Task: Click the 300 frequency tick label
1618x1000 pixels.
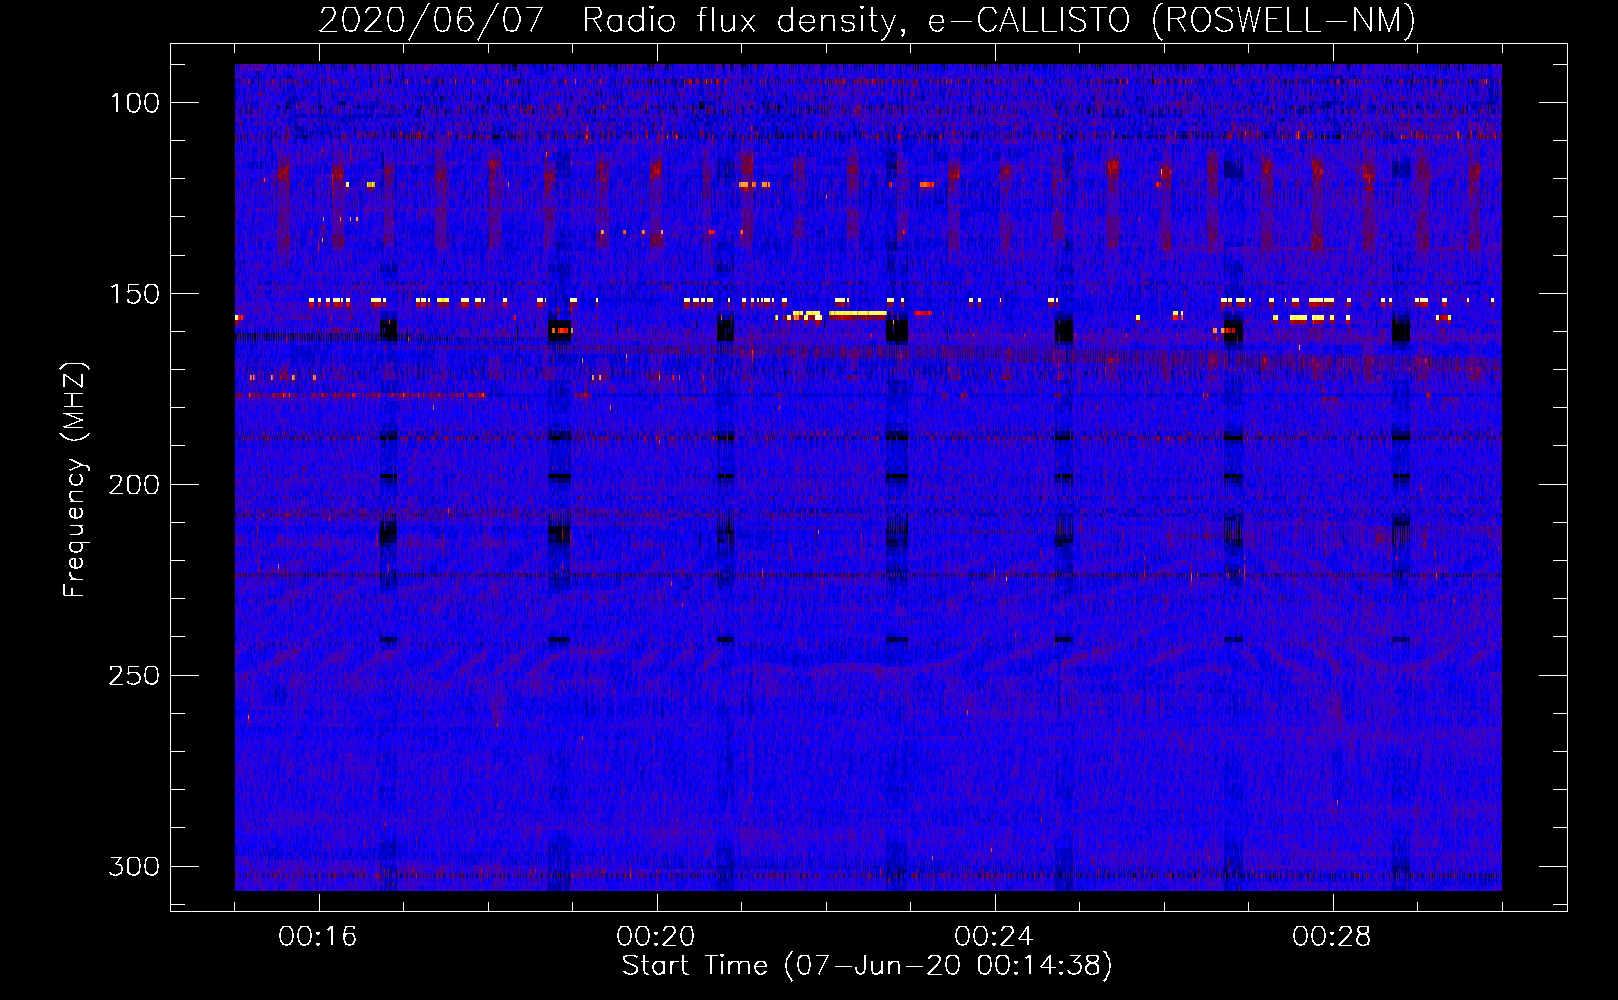Action: point(134,866)
